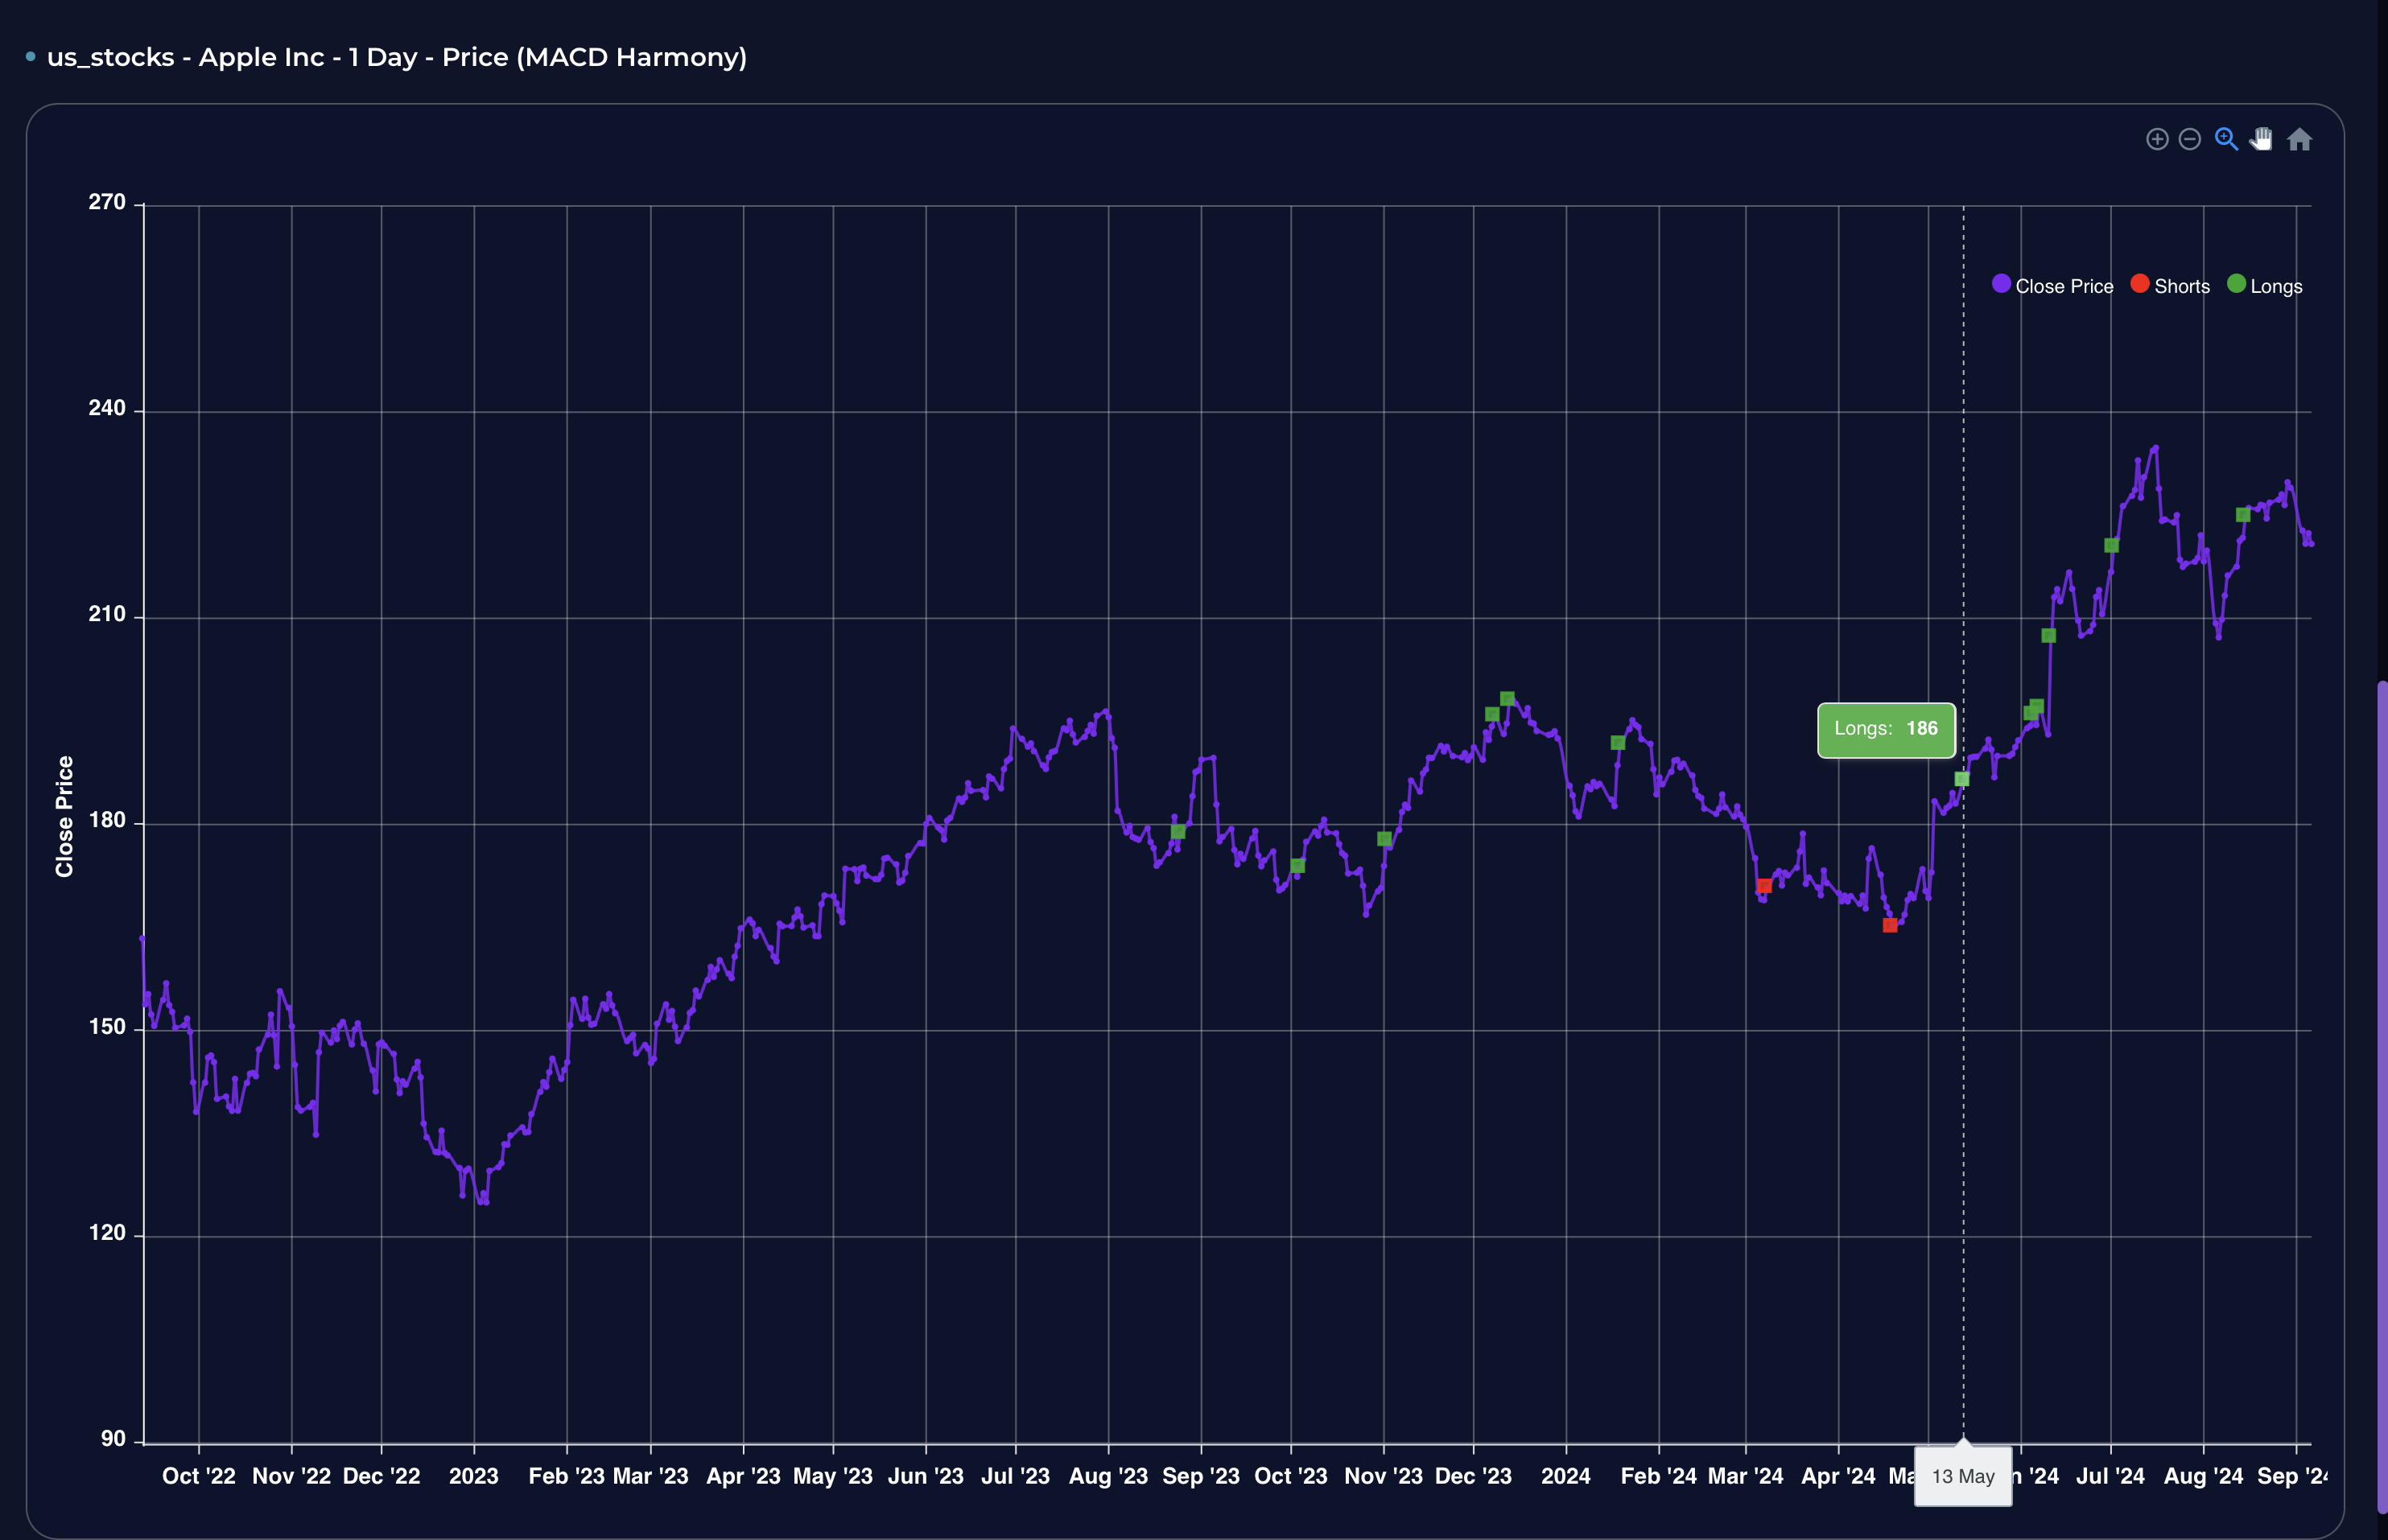This screenshot has width=2388, height=1540.
Task: Click the 'Apr '23' x-axis label
Action: click(743, 1476)
